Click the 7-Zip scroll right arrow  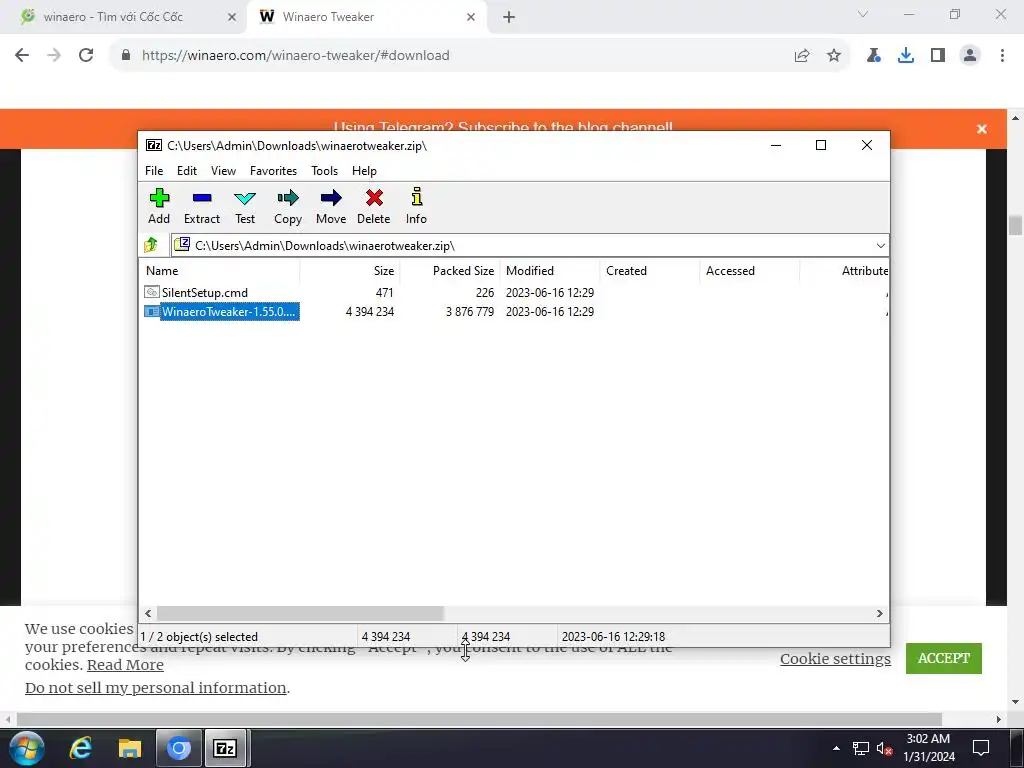point(879,613)
